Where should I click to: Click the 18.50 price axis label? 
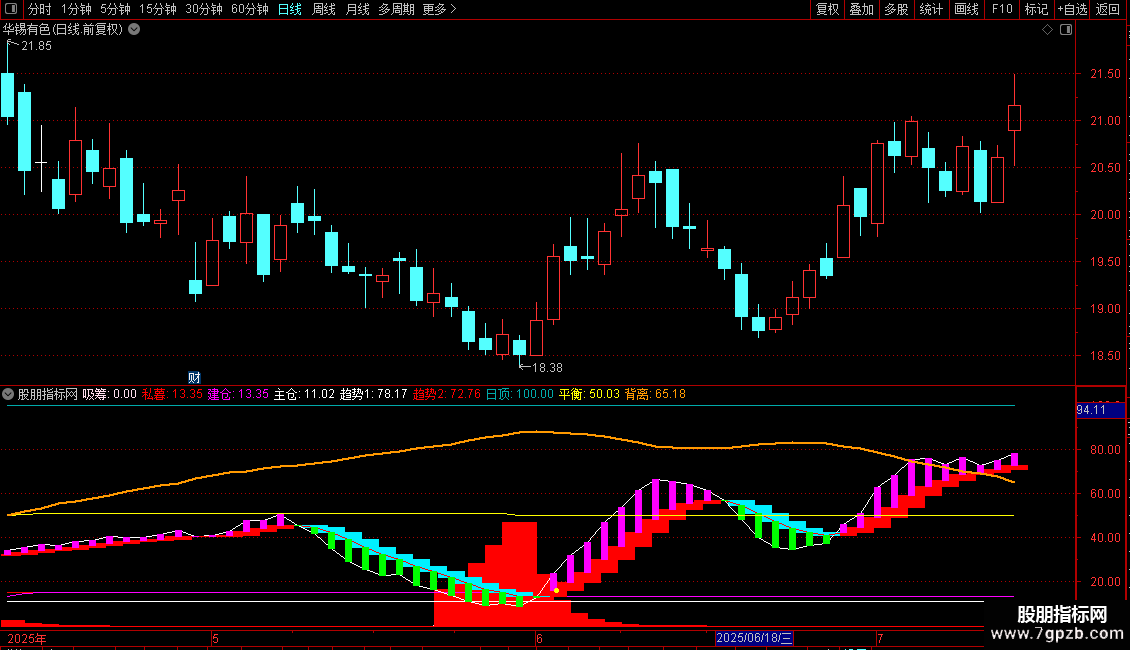[1105, 356]
